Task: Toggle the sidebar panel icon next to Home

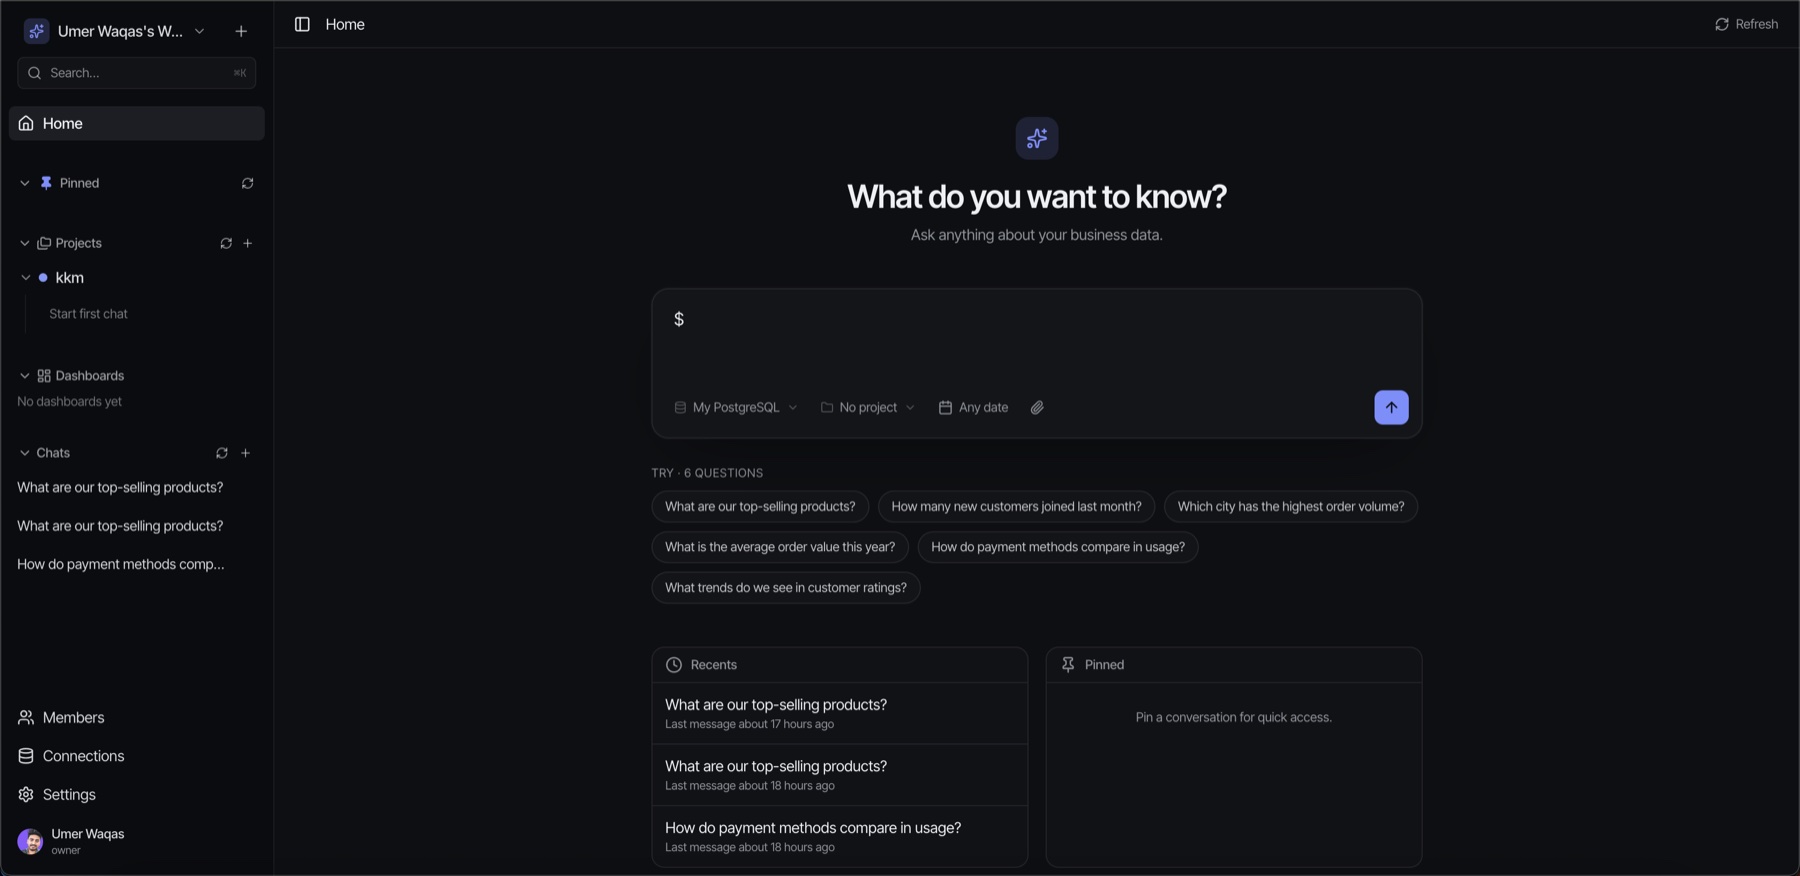Action: pyautogui.click(x=302, y=24)
